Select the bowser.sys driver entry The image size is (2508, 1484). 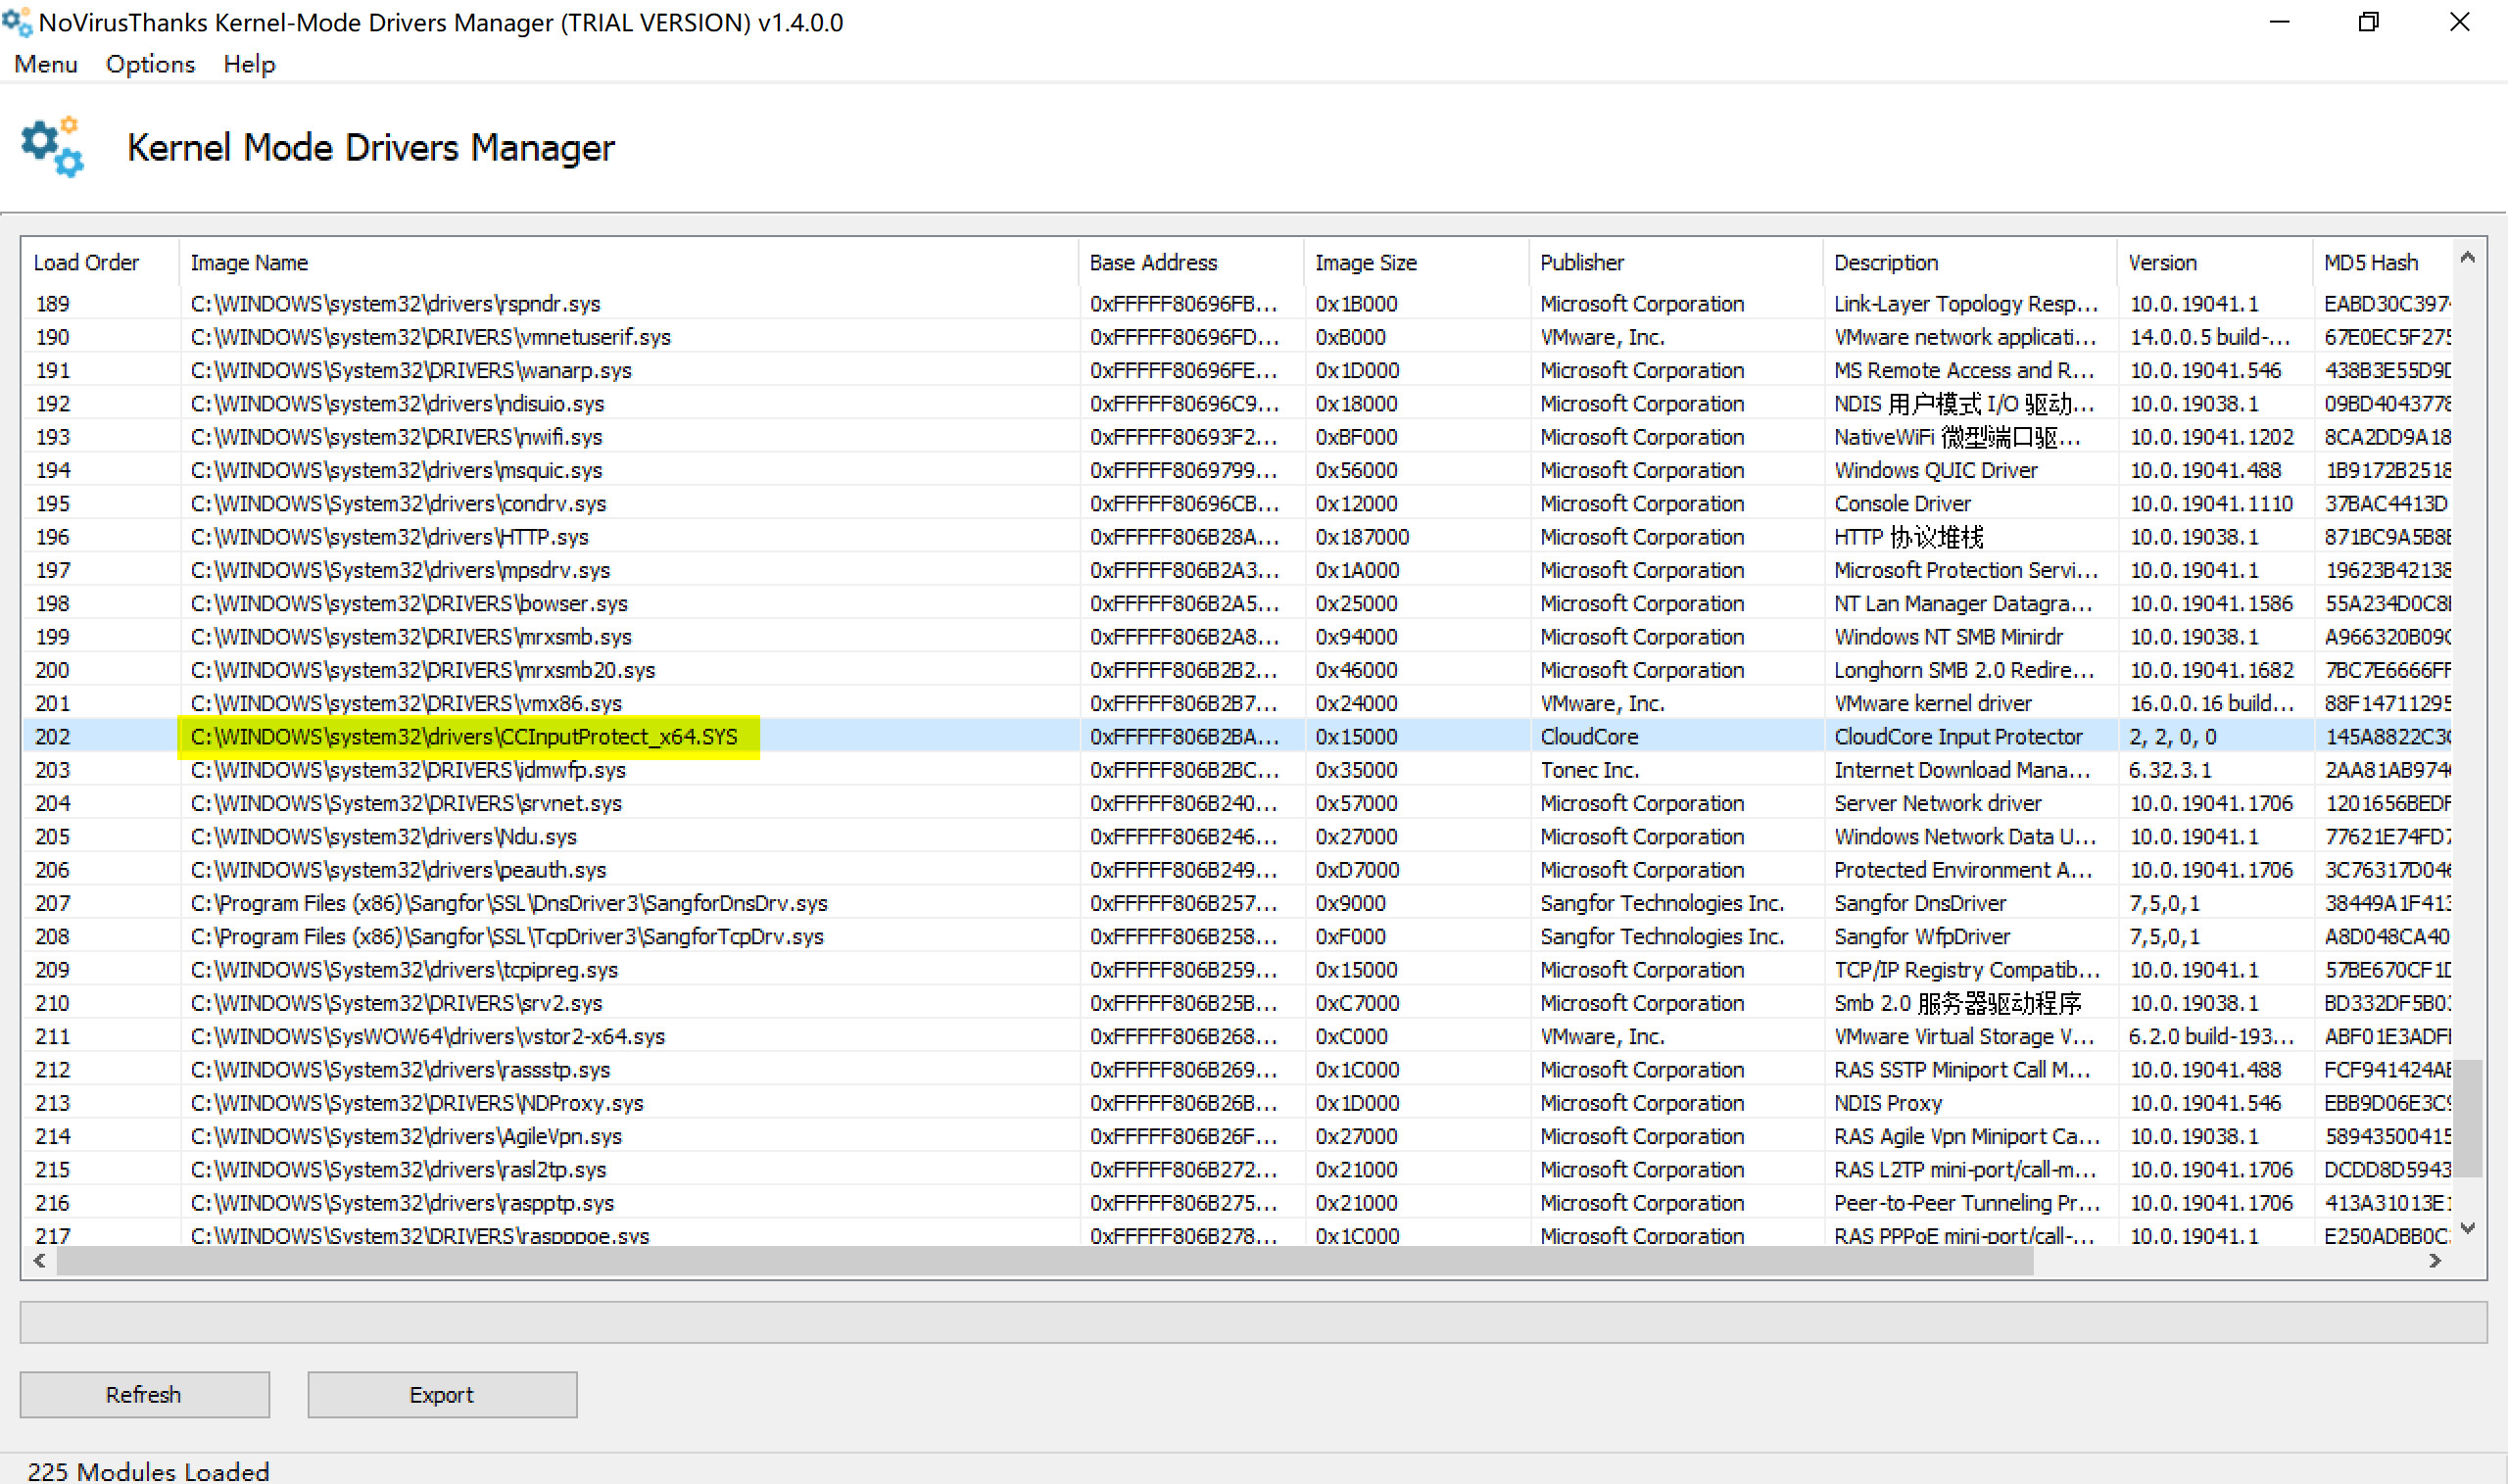(1237, 603)
